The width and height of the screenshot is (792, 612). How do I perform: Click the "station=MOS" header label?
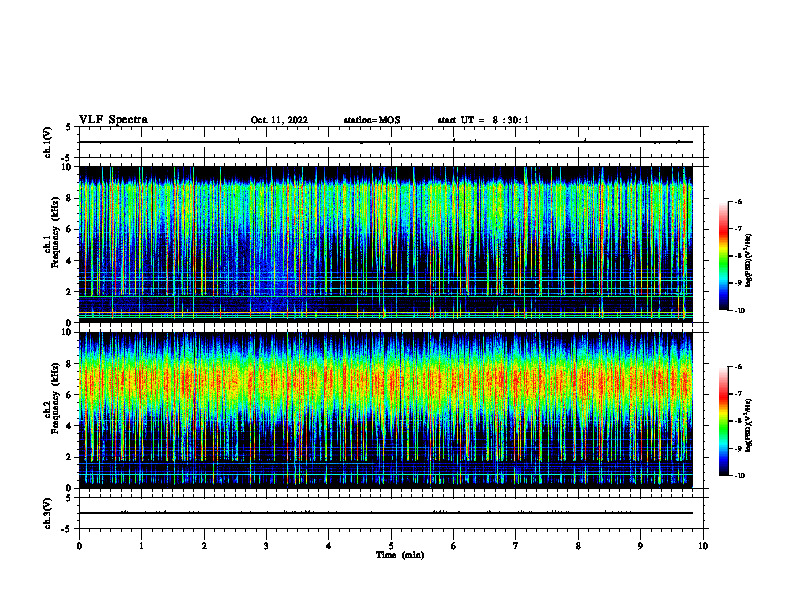coord(372,120)
